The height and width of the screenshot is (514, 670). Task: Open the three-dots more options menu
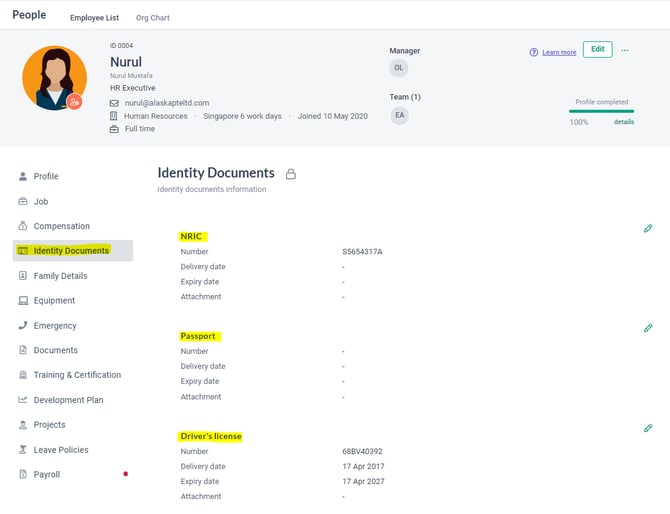625,50
